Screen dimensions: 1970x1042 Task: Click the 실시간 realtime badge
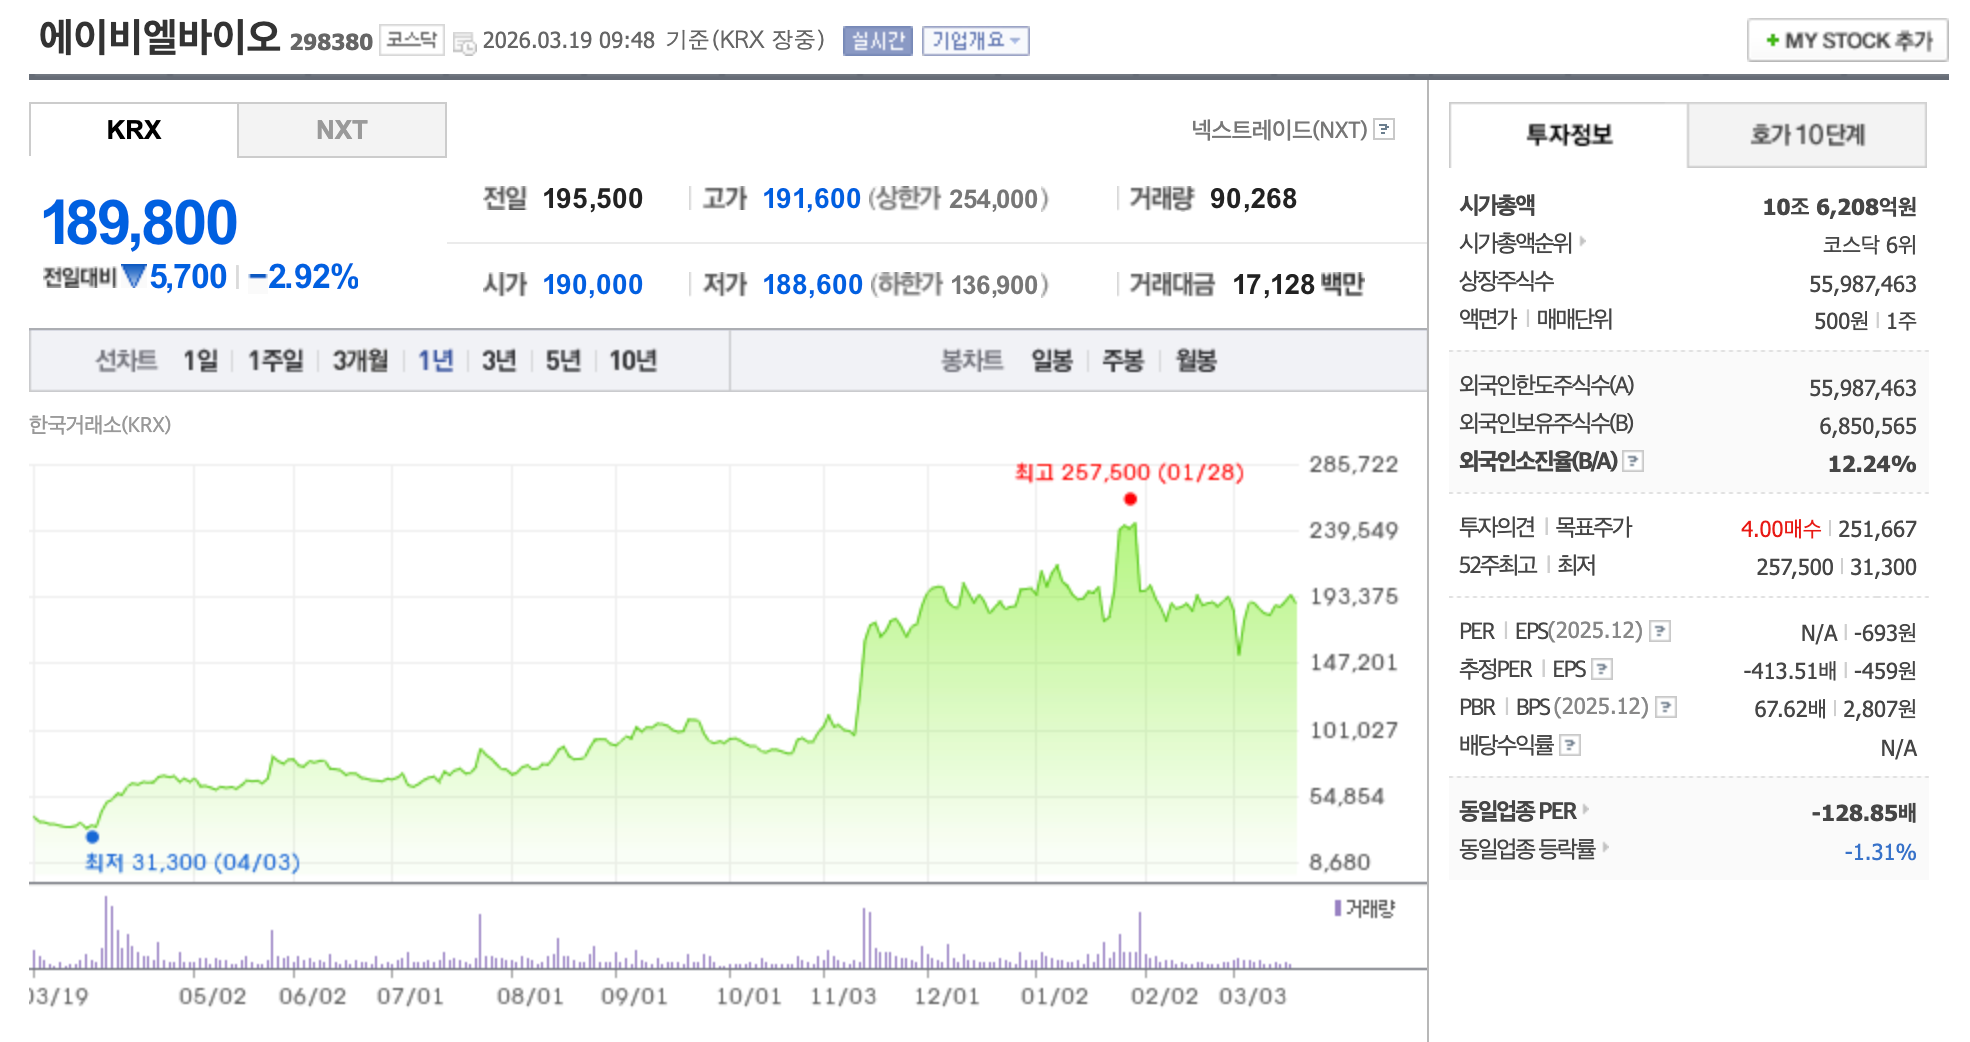click(x=877, y=41)
